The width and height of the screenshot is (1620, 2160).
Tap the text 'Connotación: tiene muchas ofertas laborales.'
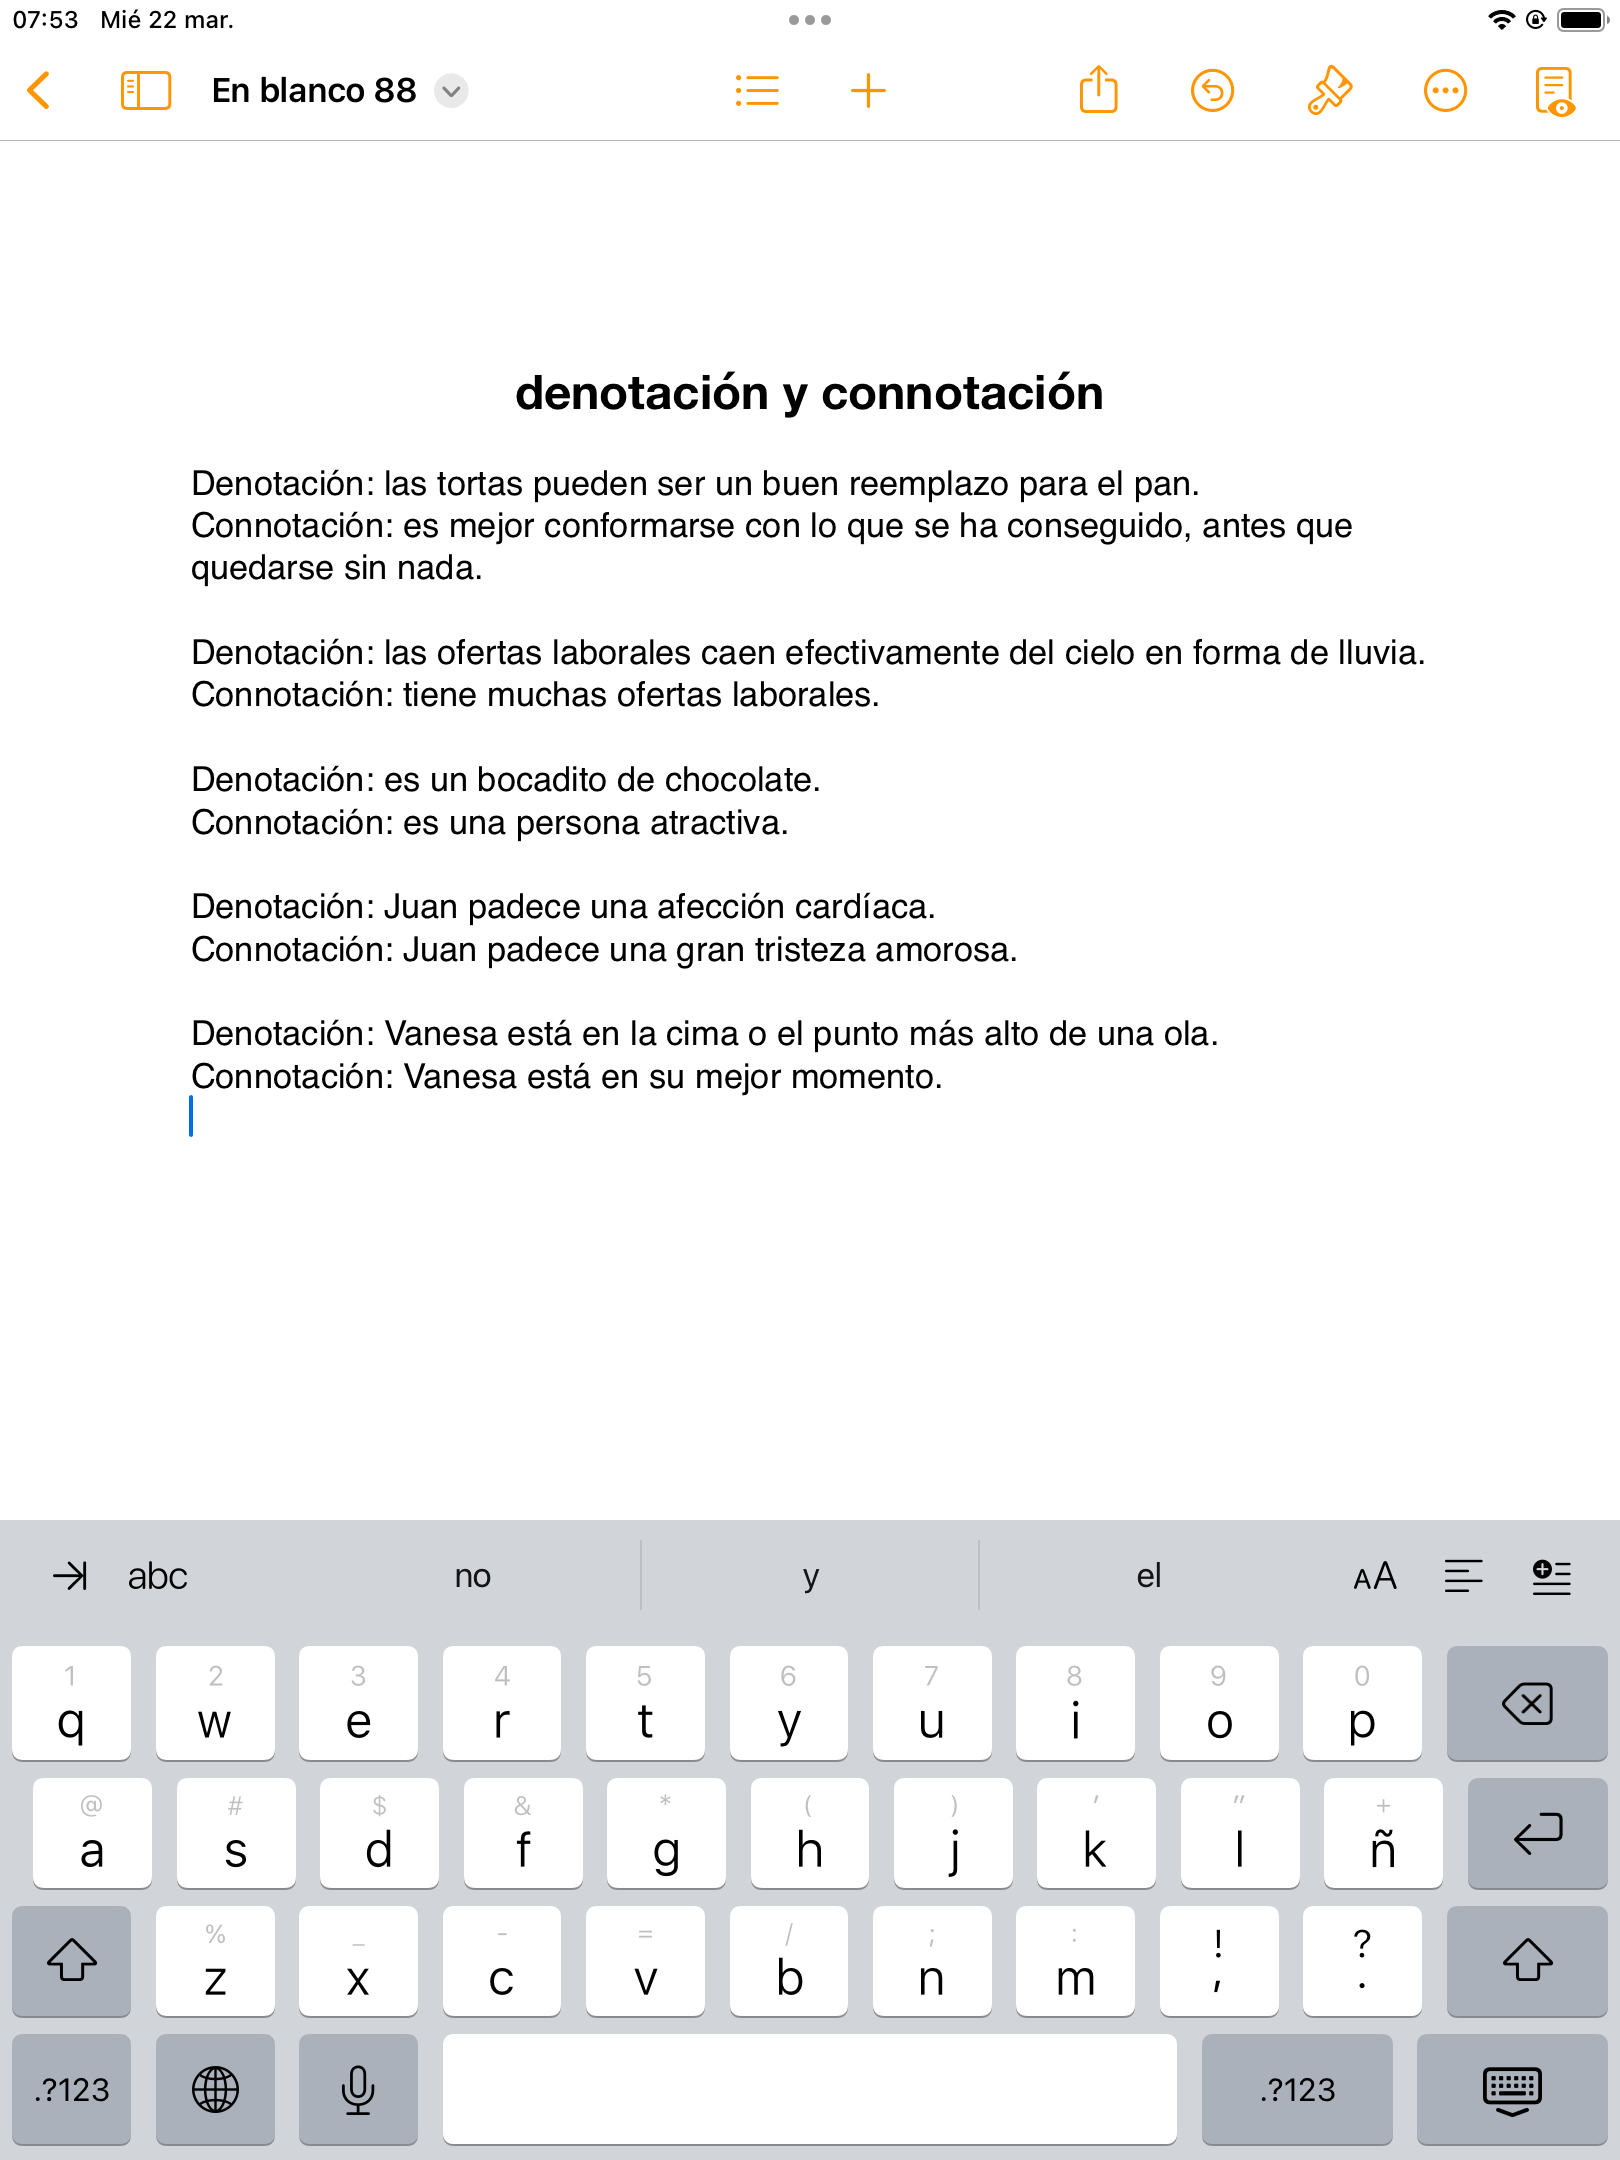535,695
